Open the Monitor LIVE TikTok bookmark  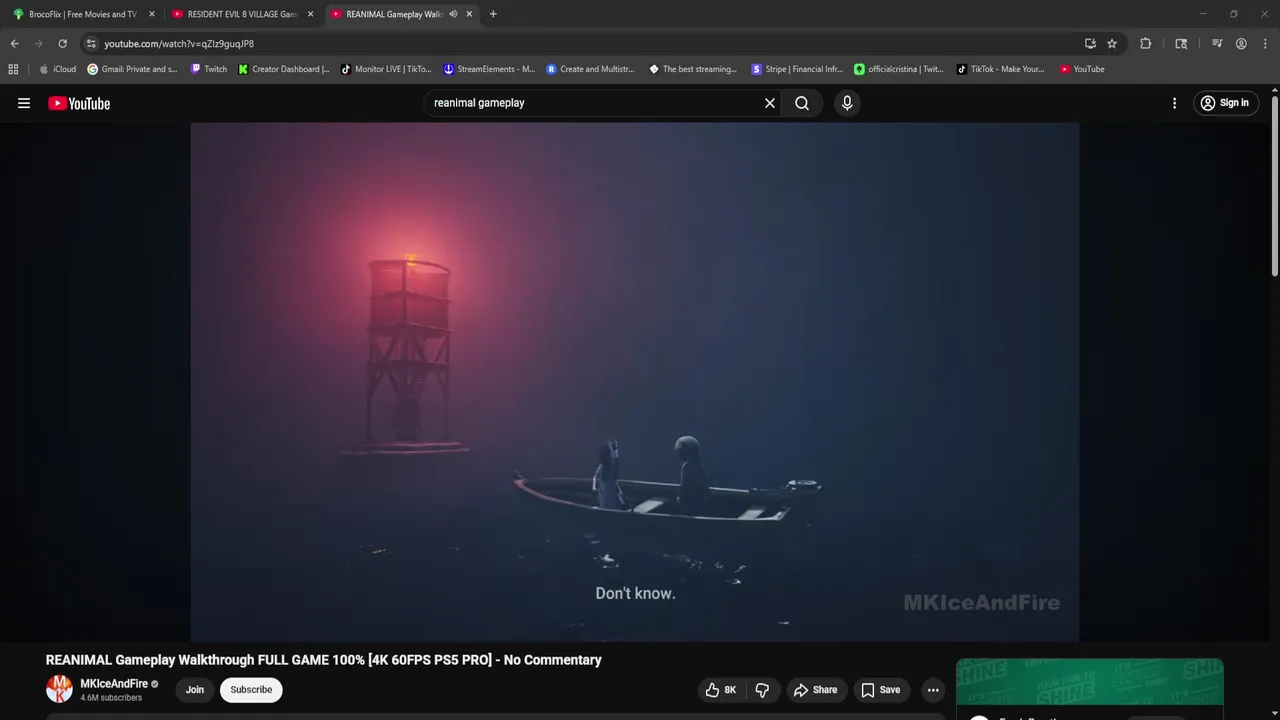(386, 69)
